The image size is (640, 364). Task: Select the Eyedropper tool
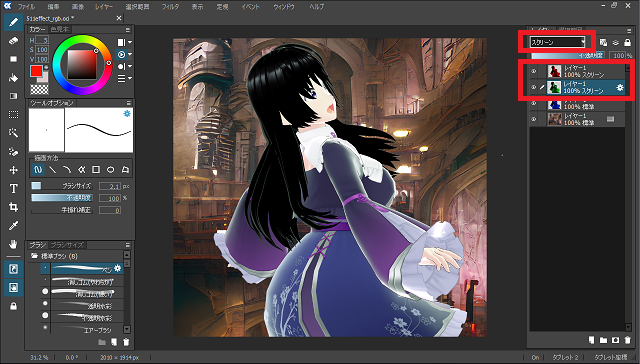click(13, 225)
